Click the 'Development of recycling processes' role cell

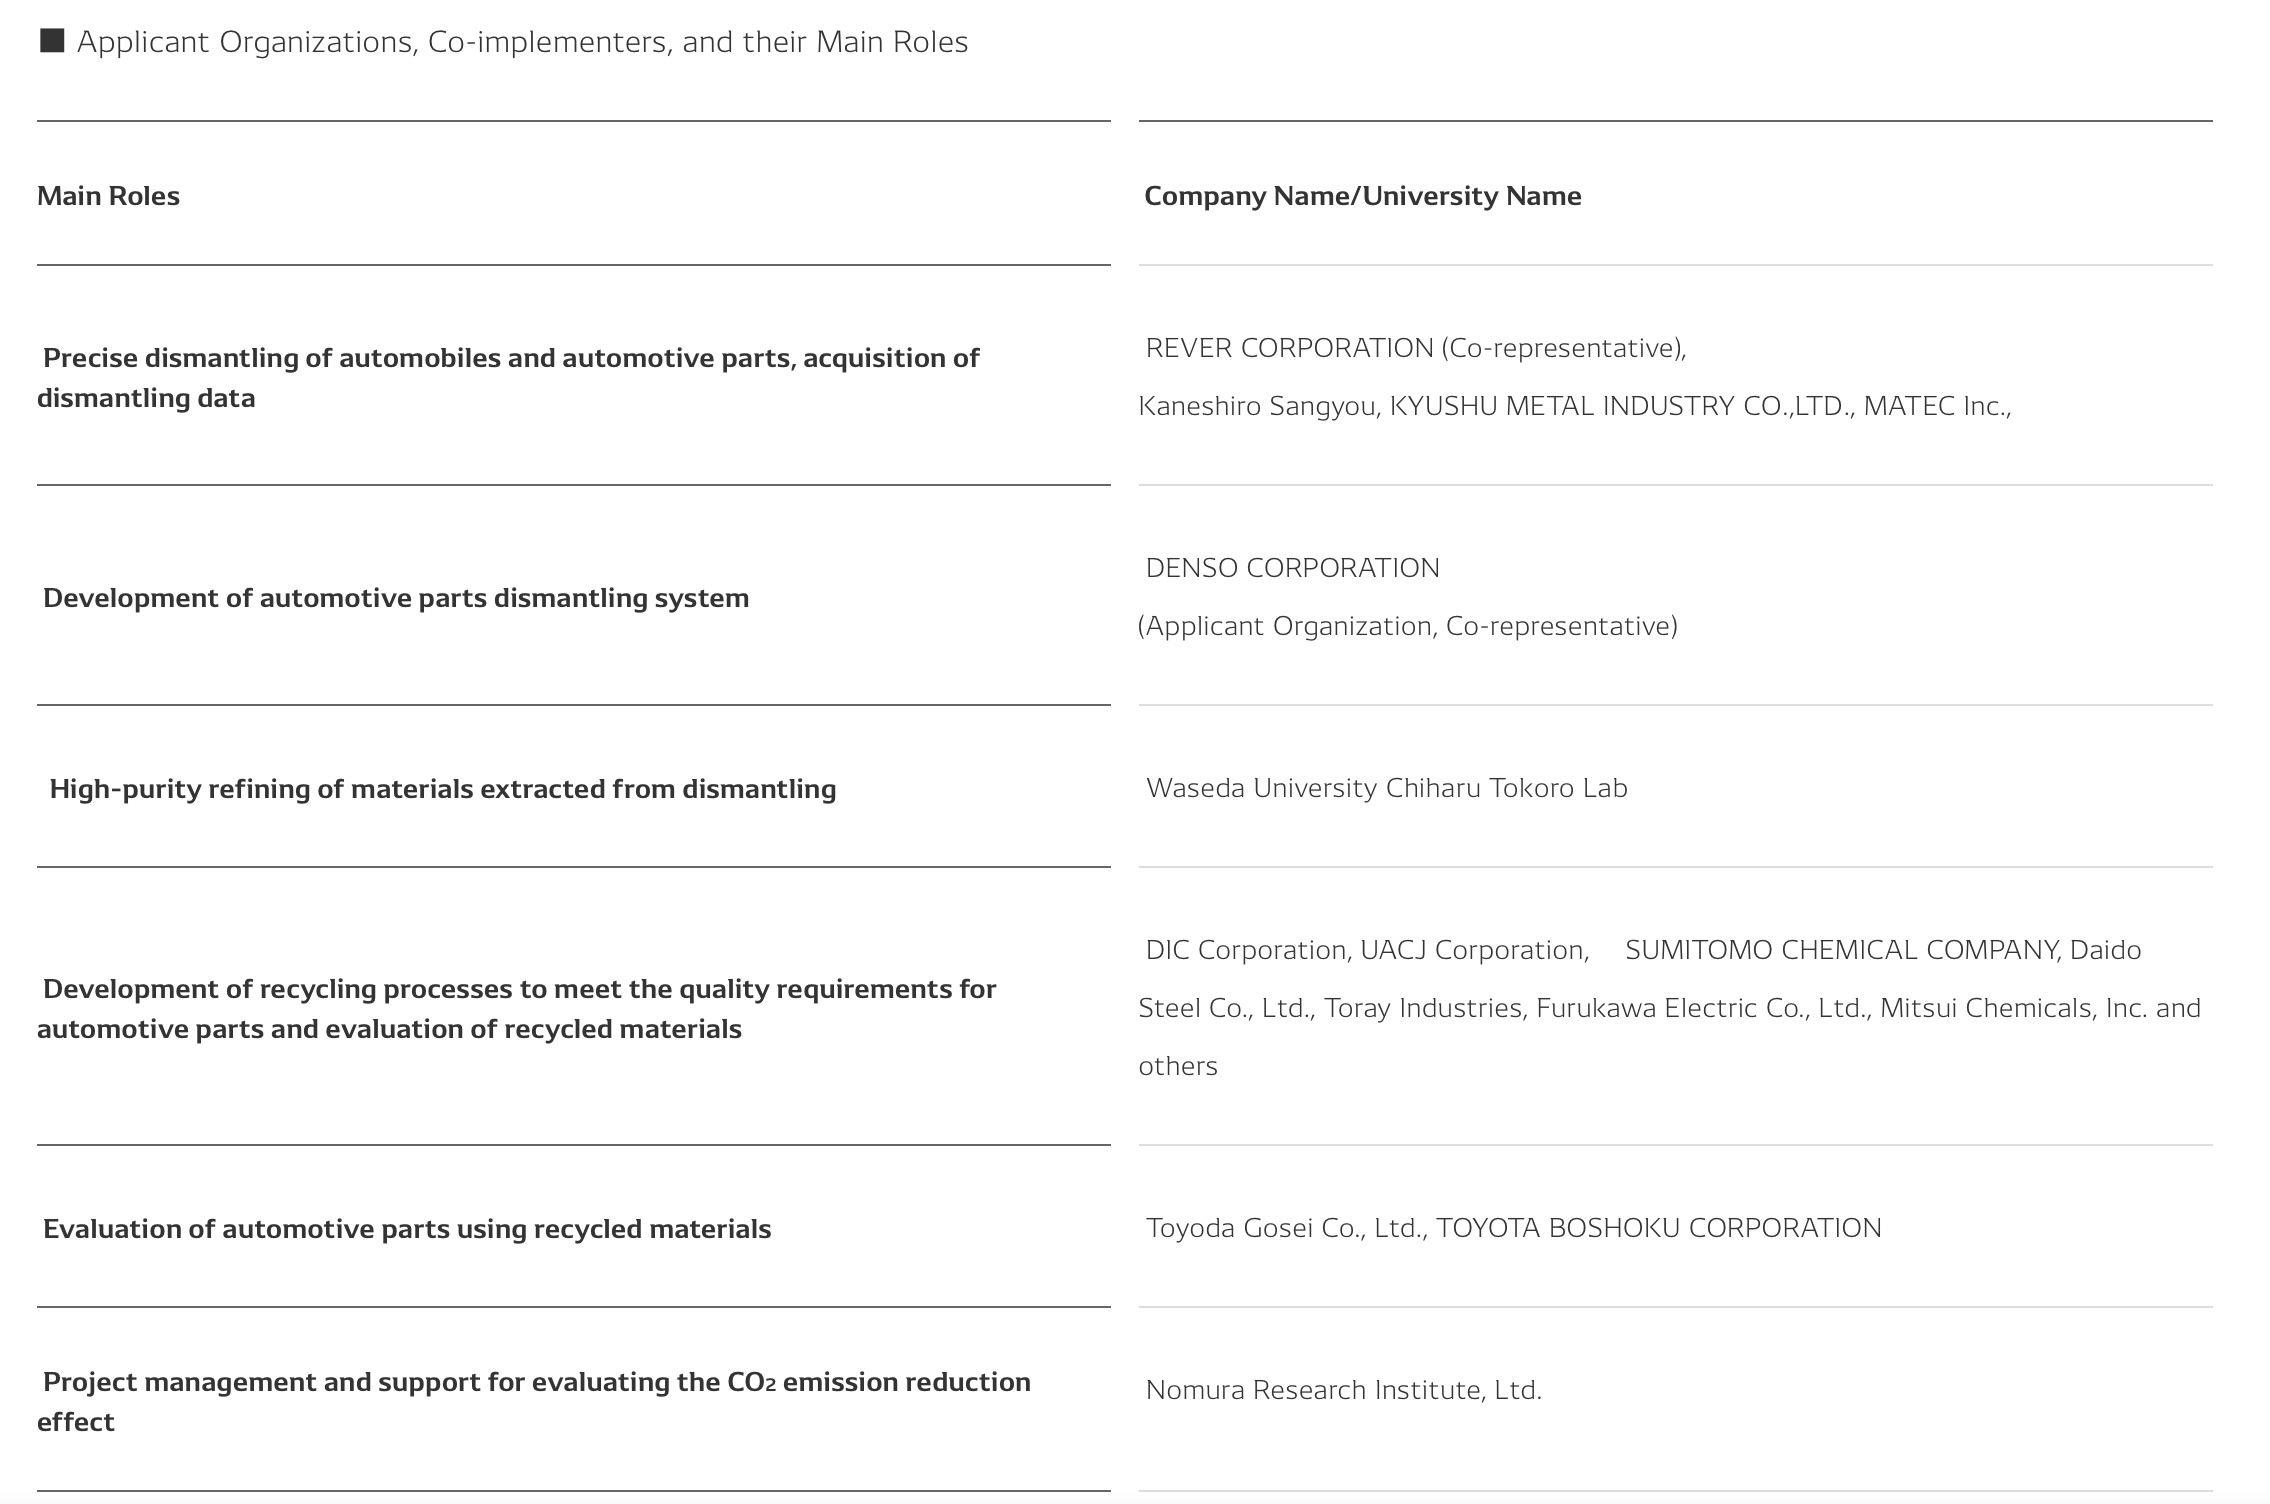pyautogui.click(x=518, y=1009)
